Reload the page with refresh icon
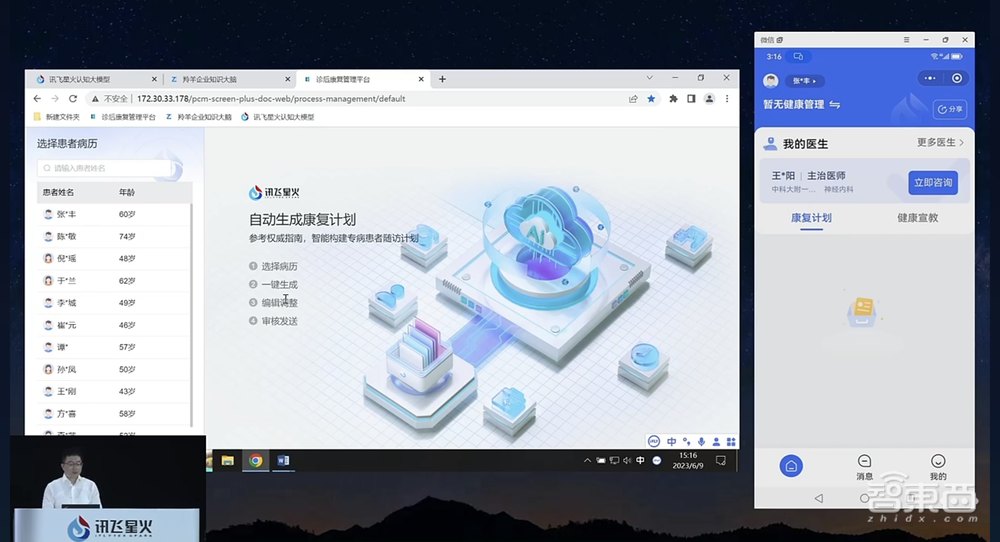Image resolution: width=1000 pixels, height=542 pixels. tap(73, 99)
